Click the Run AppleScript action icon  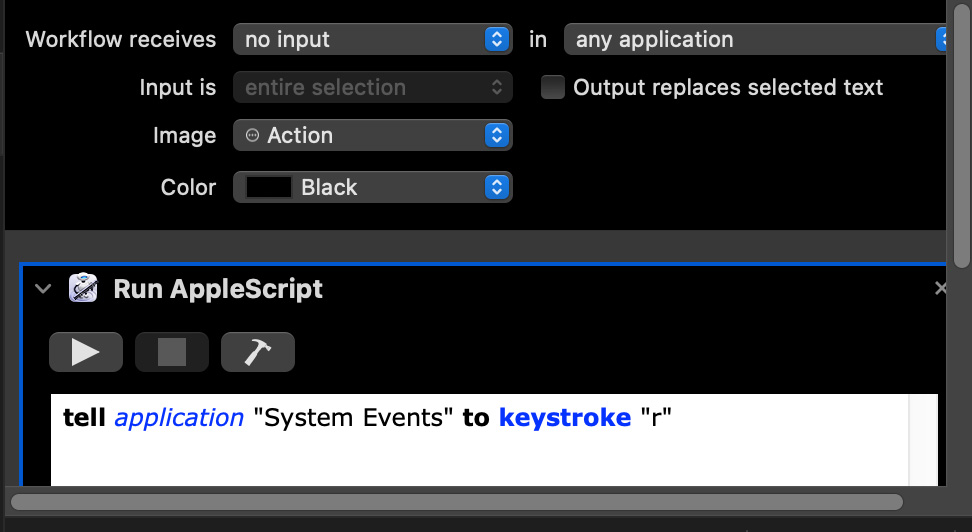click(x=83, y=289)
